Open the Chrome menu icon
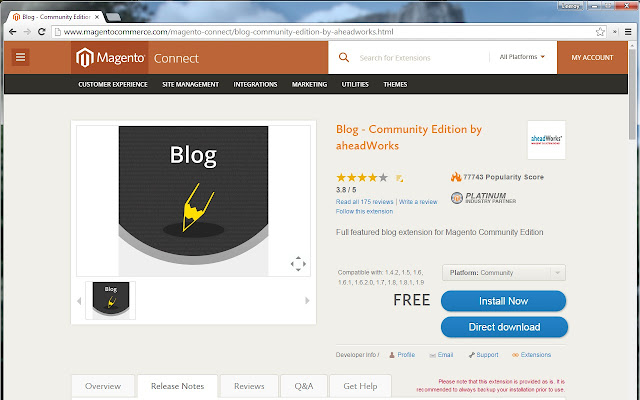640x400 pixels. pyautogui.click(x=628, y=32)
